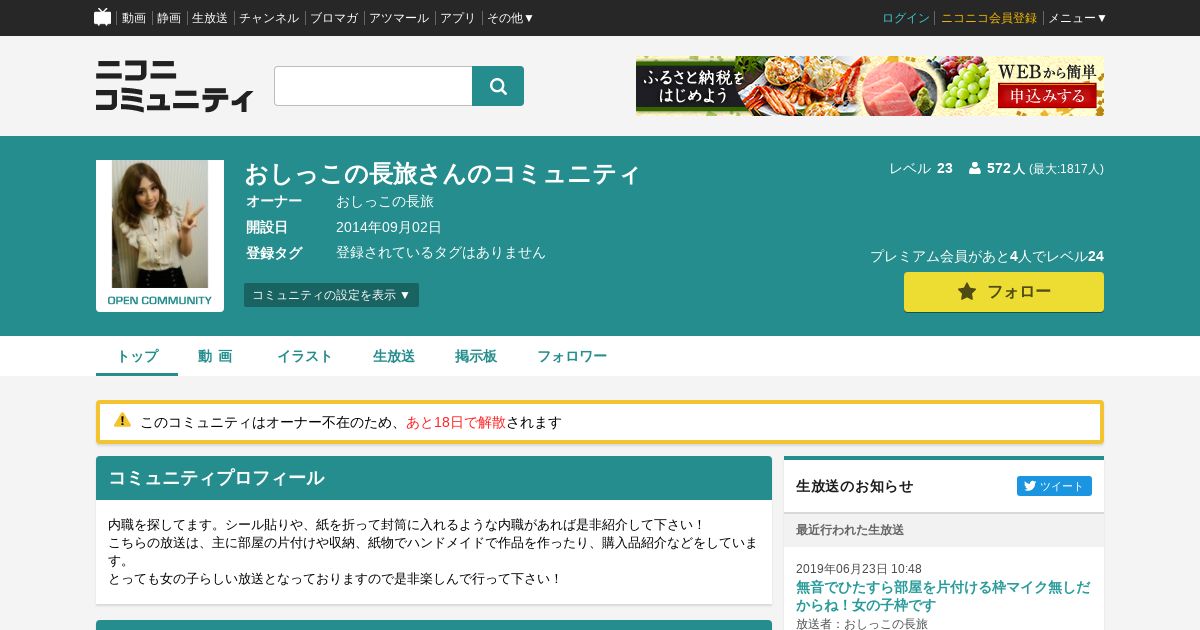1200x630 pixels.
Task: Click the ふるさと納税 banner advertisement
Action: 870,86
